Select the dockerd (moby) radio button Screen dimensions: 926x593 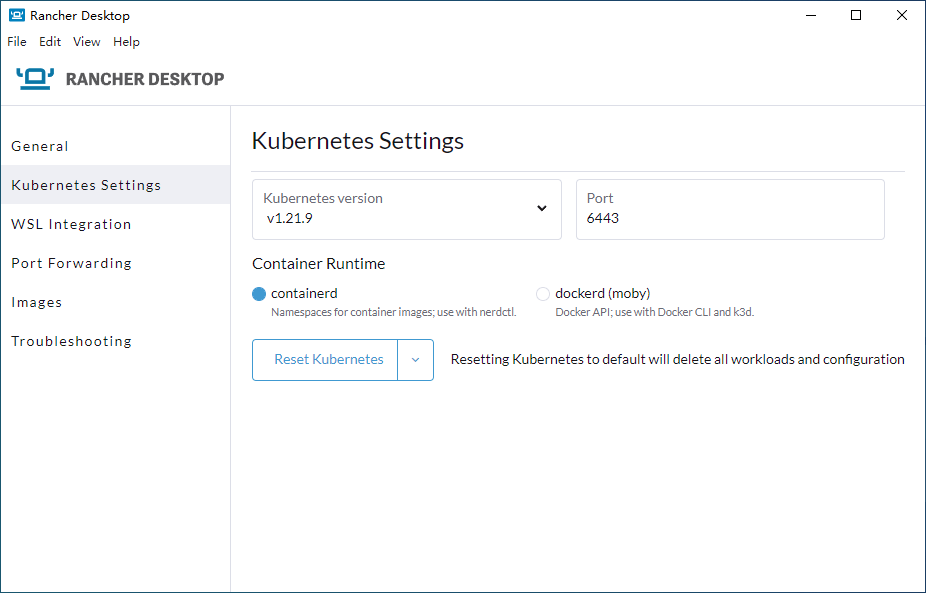tap(543, 294)
